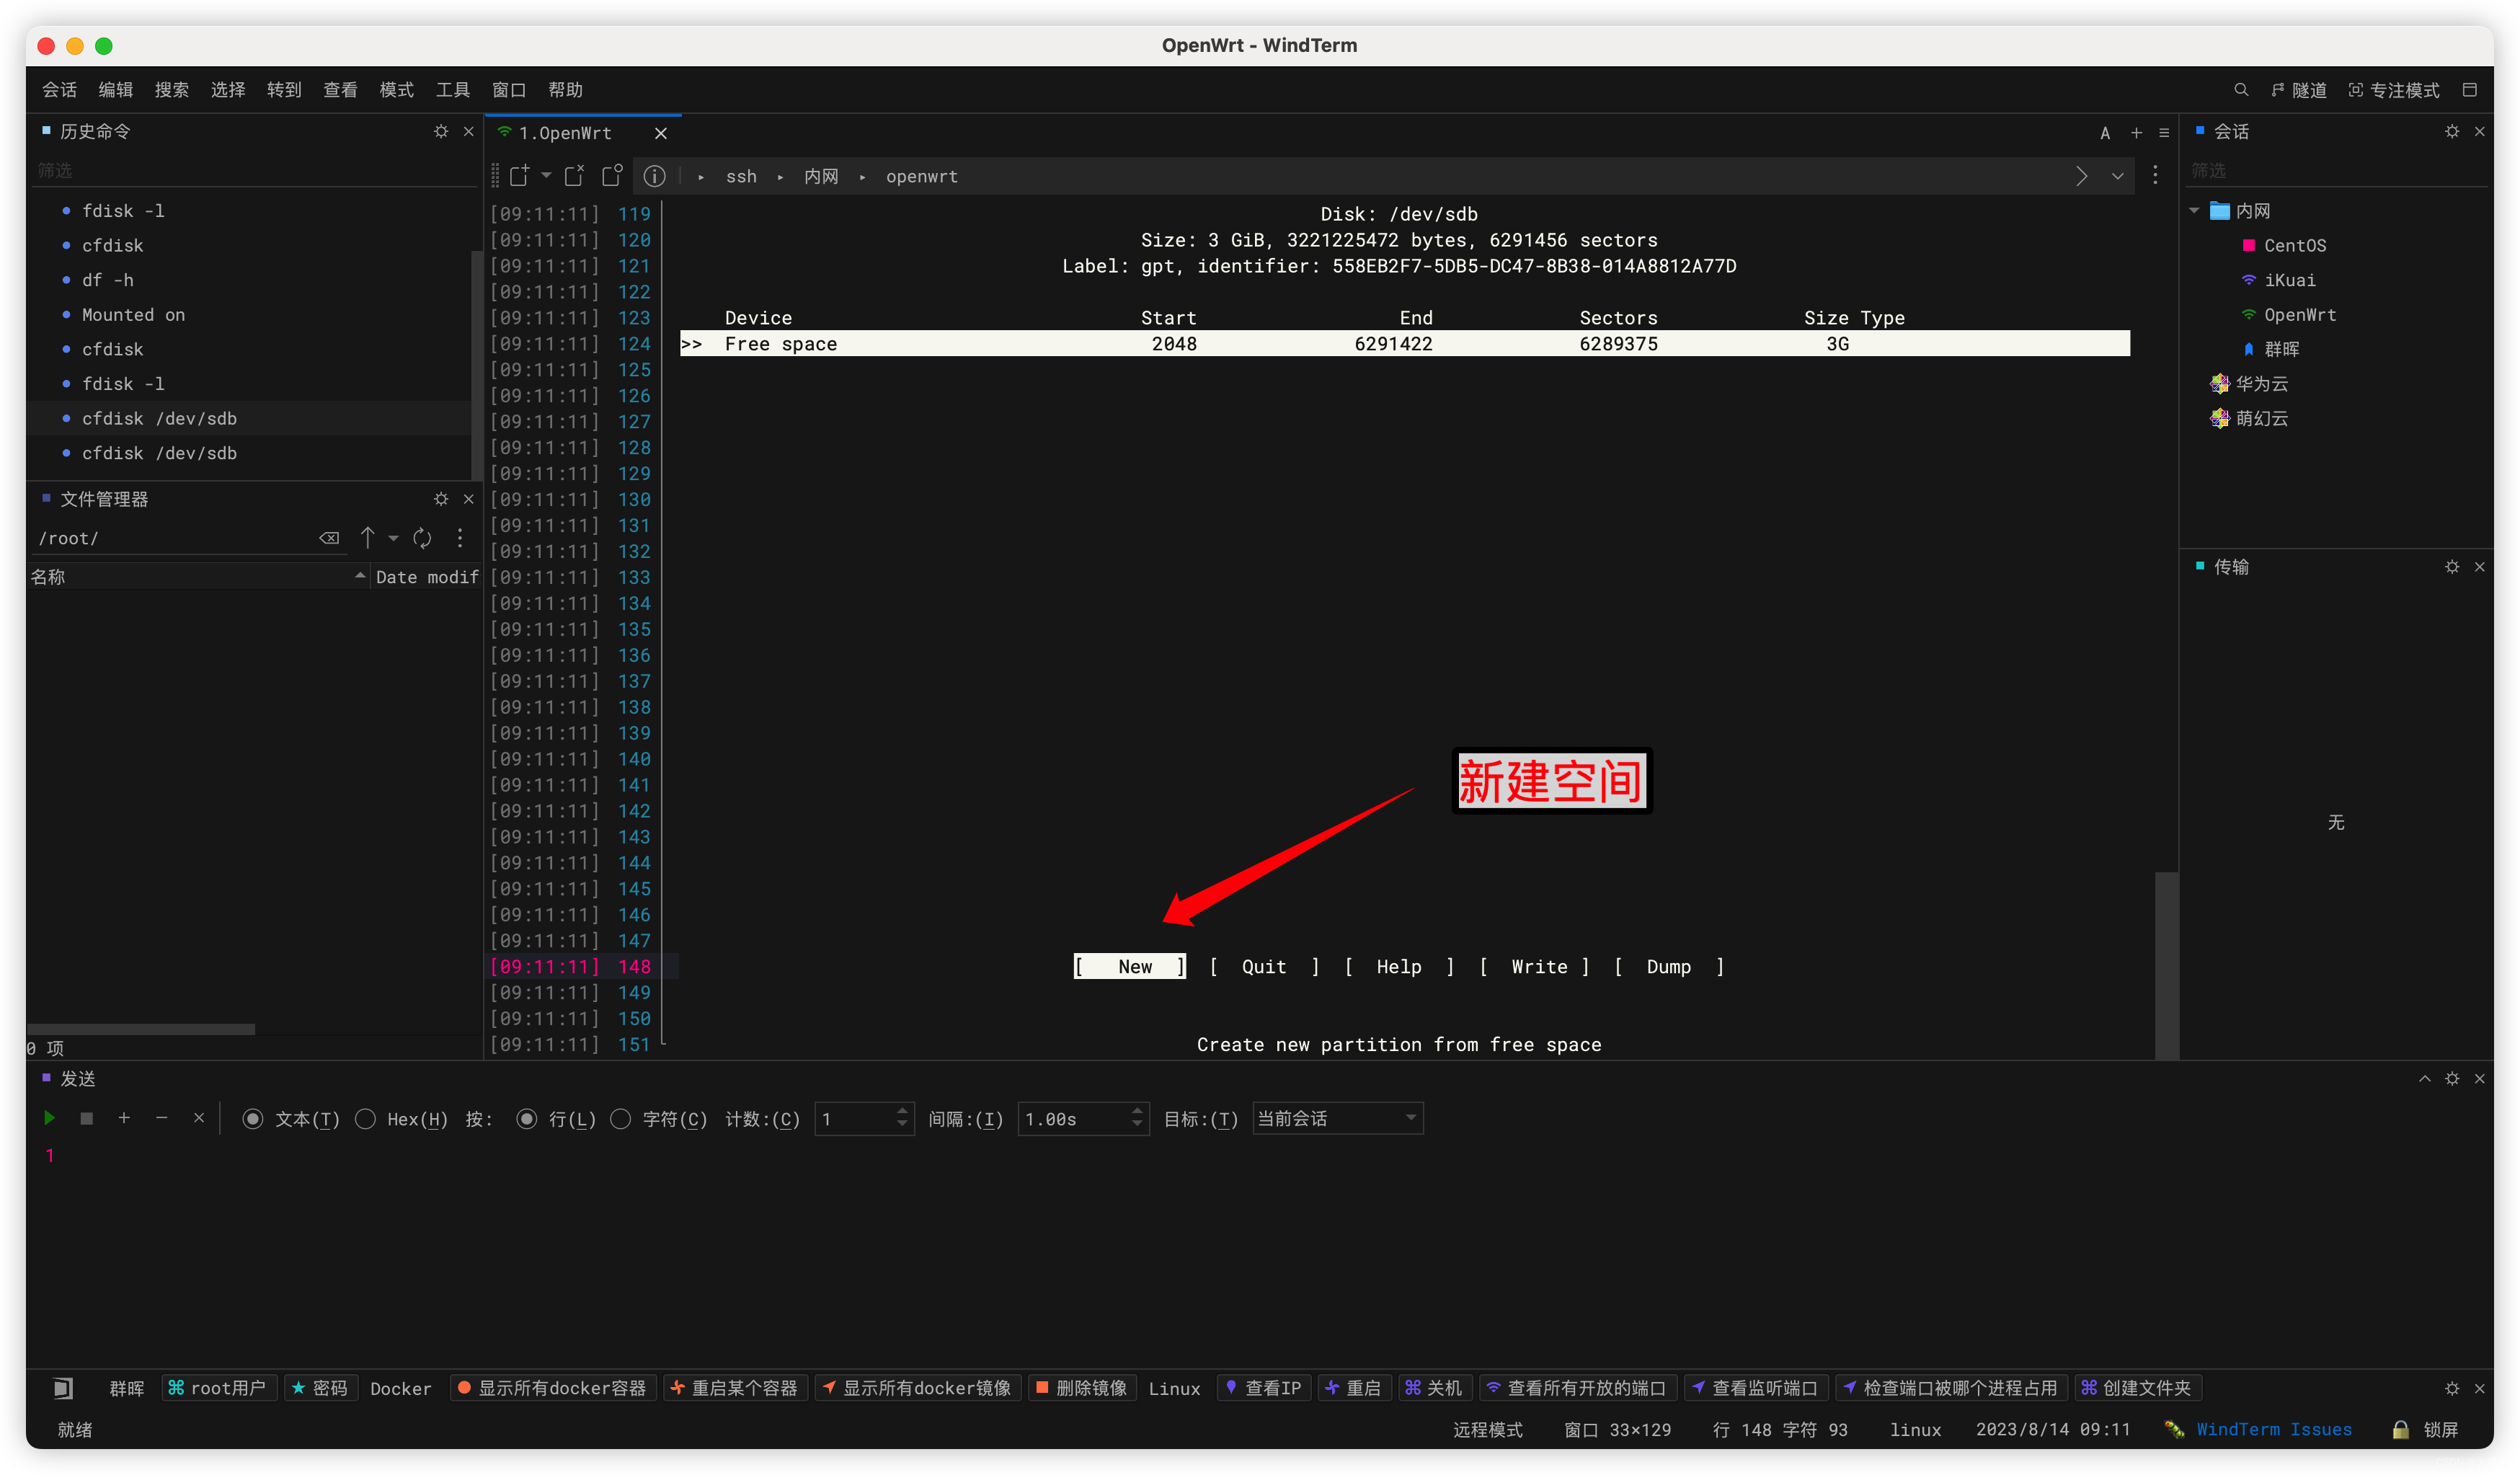The image size is (2520, 1475).
Task: Add a new terminal tab with plus
Action: tap(2136, 132)
